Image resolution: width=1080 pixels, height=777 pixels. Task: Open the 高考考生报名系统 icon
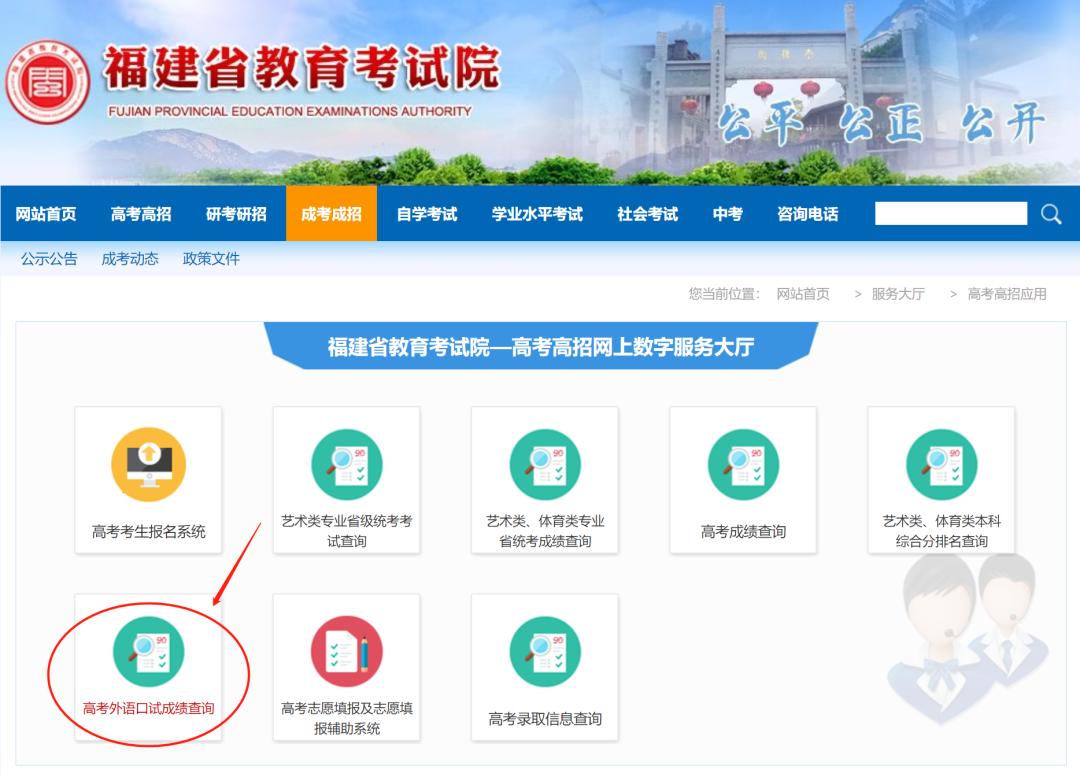coord(147,479)
